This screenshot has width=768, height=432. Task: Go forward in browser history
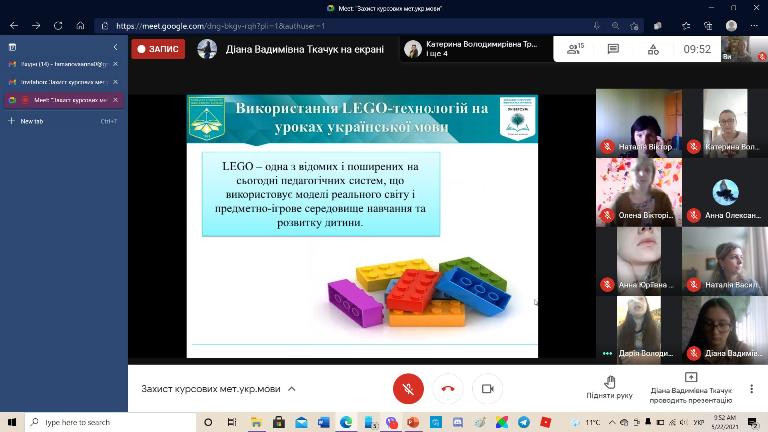[36, 25]
